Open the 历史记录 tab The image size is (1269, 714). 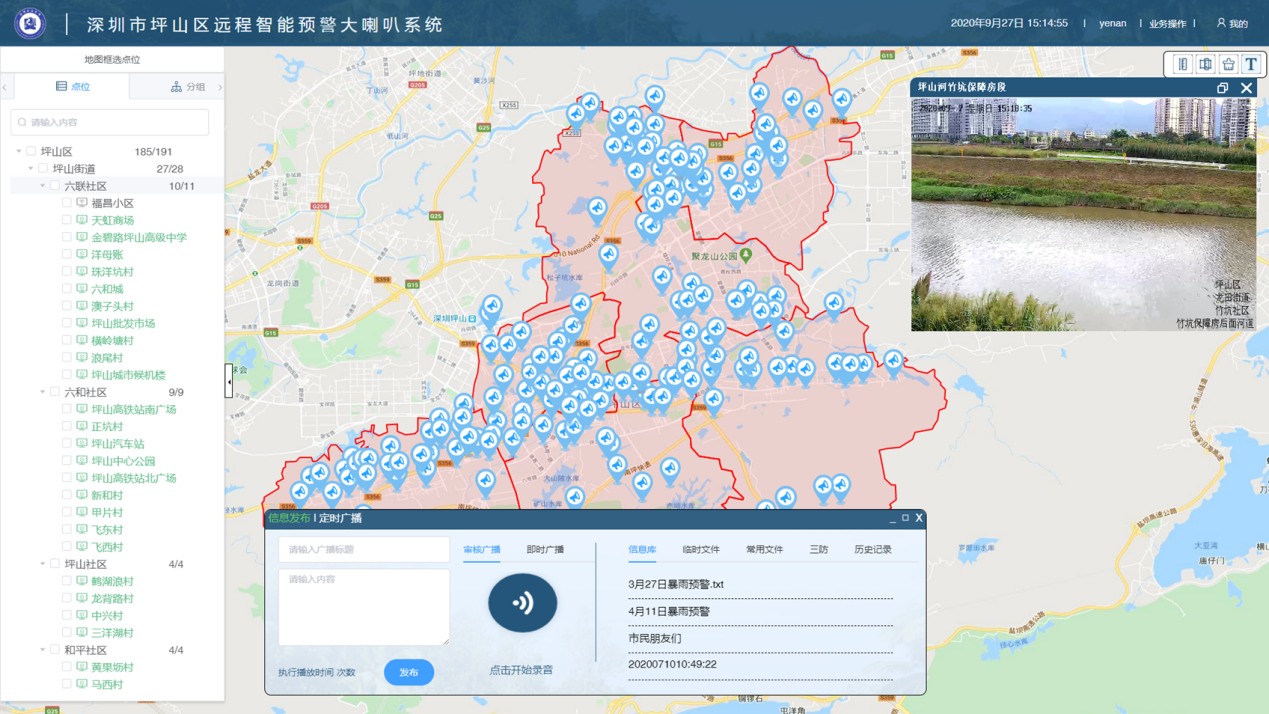(x=872, y=549)
